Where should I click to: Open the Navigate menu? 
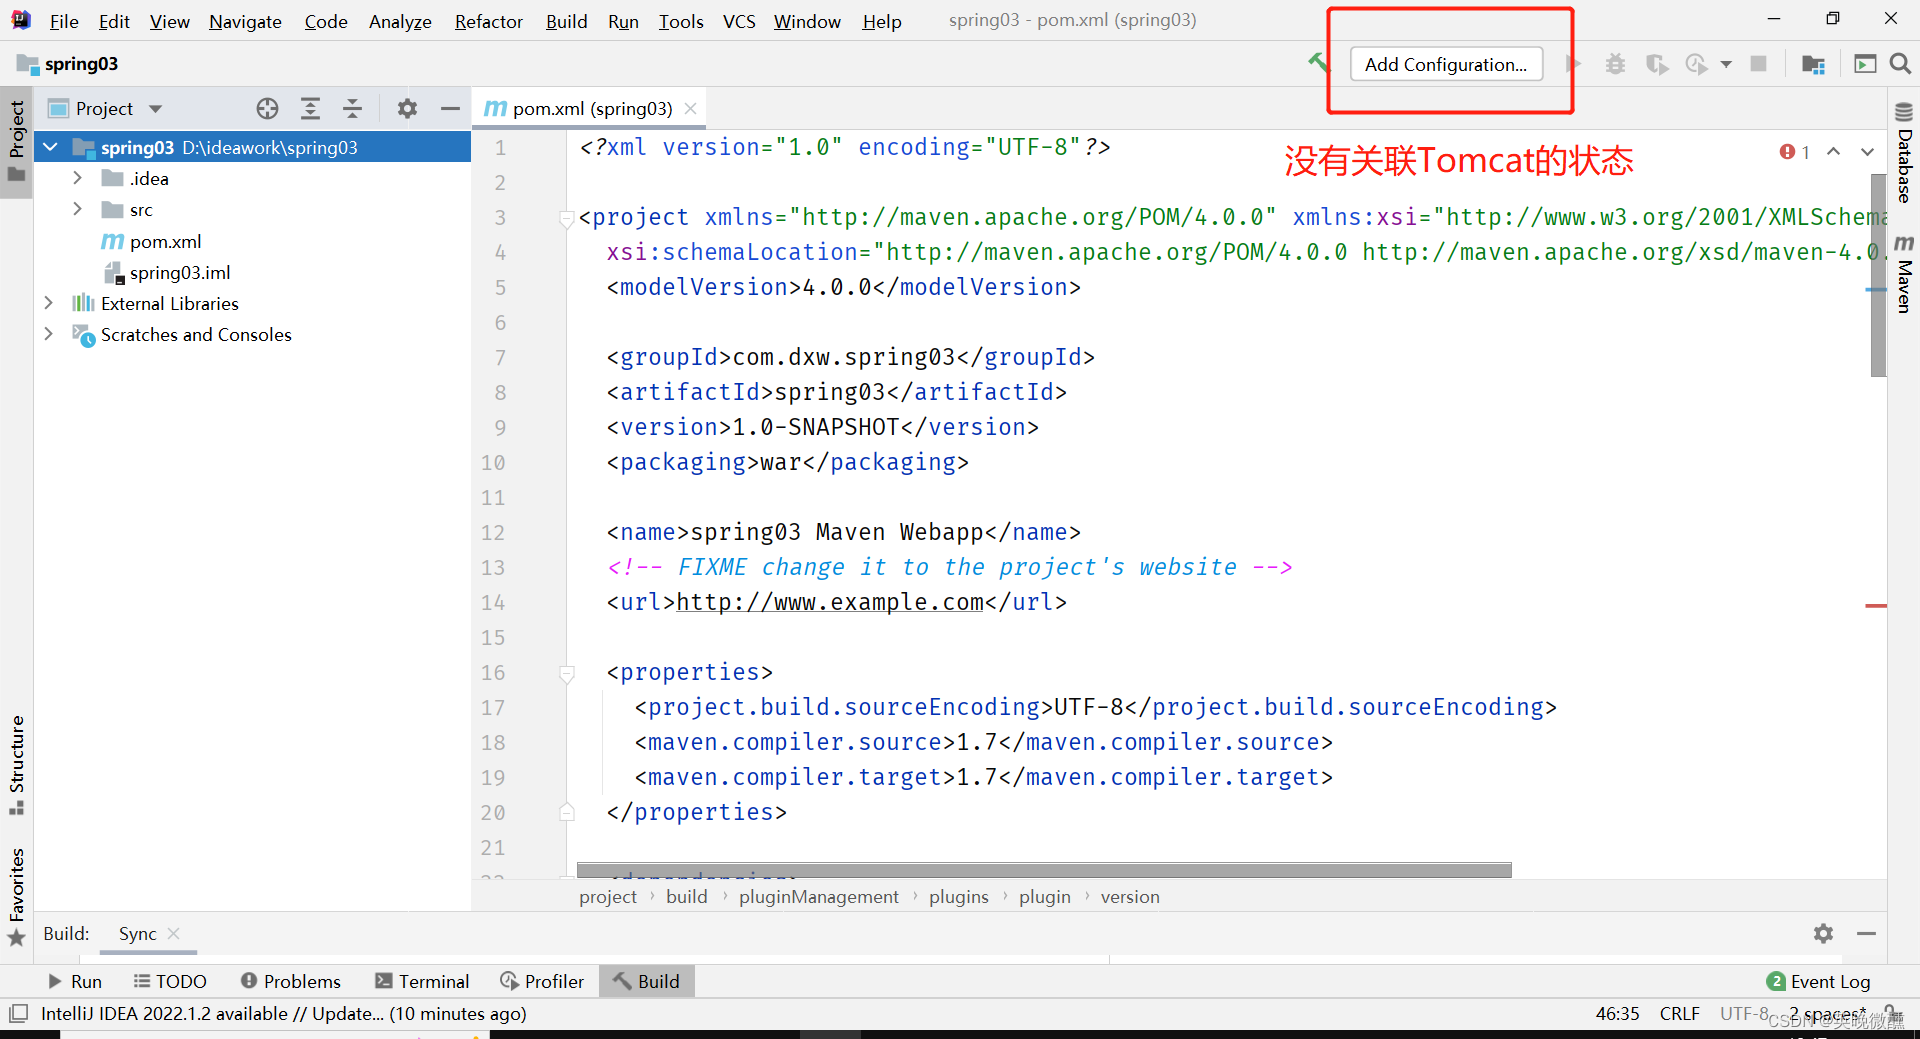tap(245, 21)
